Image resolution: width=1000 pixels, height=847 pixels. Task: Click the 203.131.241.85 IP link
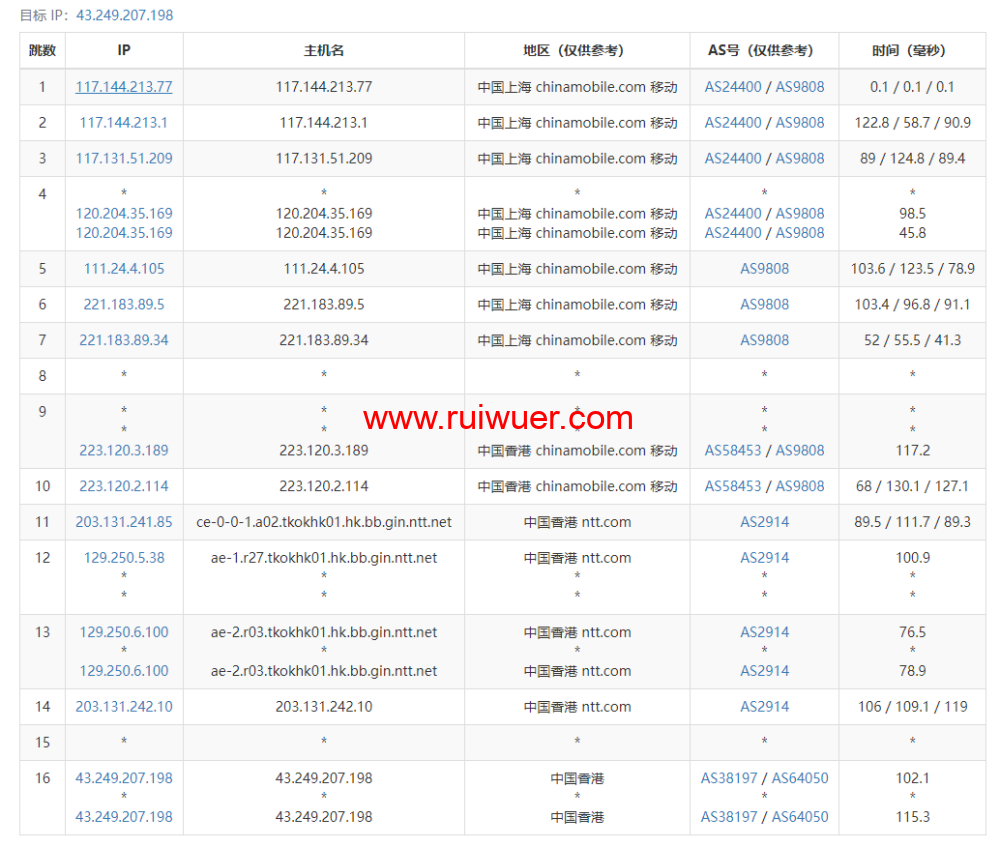(x=123, y=522)
